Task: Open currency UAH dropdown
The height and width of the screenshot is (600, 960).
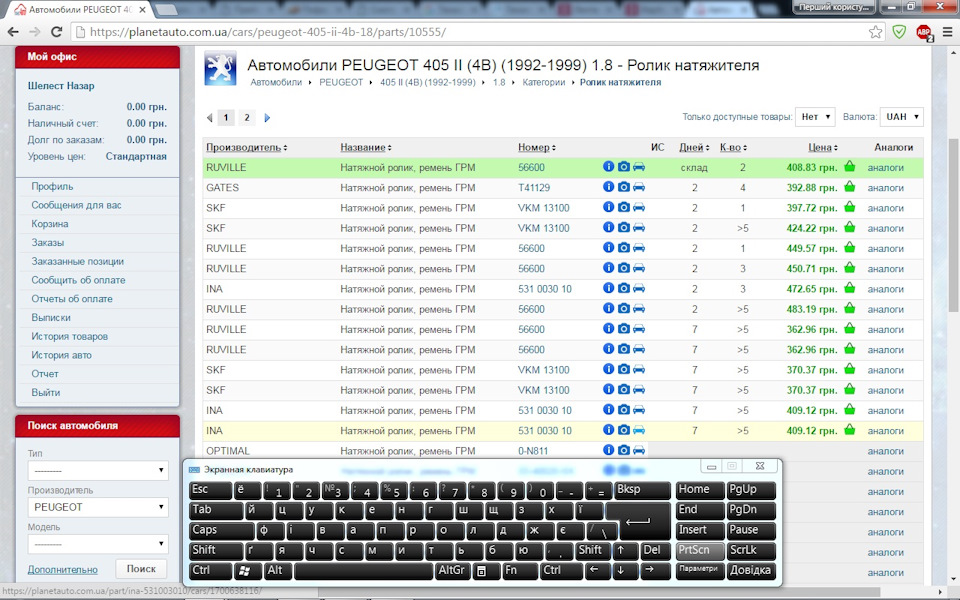Action: pyautogui.click(x=901, y=116)
